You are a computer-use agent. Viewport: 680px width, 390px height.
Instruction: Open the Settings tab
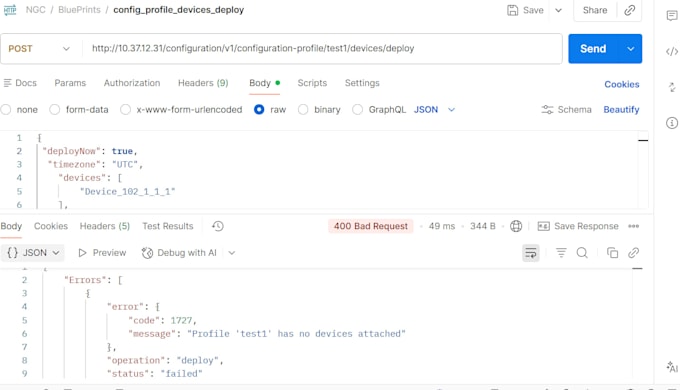[362, 83]
